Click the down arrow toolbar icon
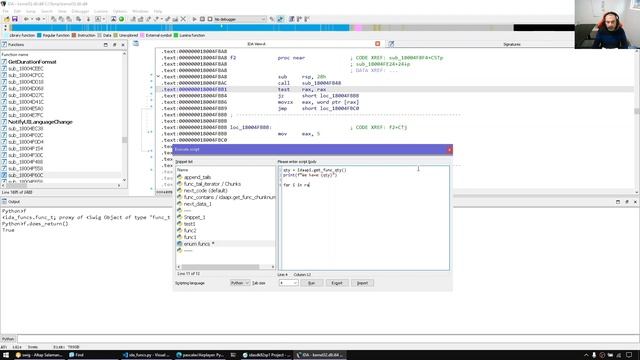 (88, 19)
